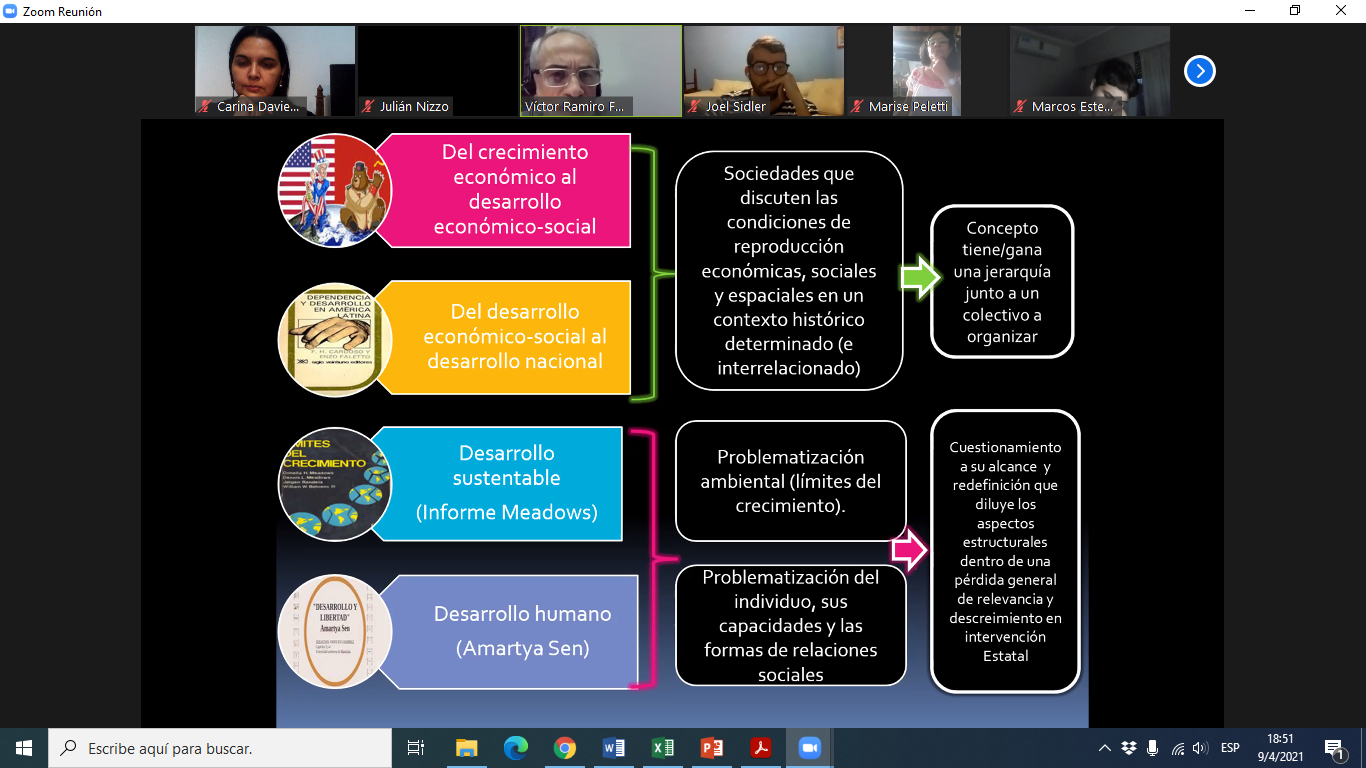The width and height of the screenshot is (1366, 768).
Task: Select Víctor Ramiro's video thumbnail
Action: click(x=601, y=70)
